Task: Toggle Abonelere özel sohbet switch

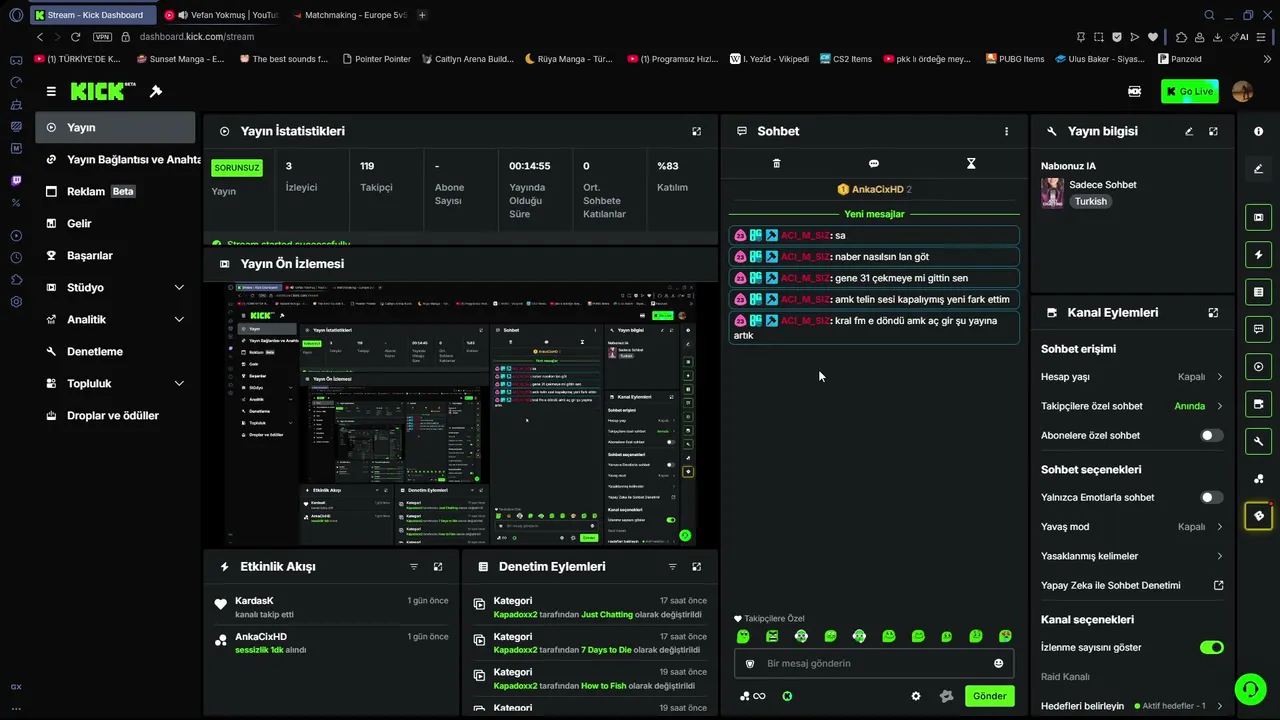Action: [1211, 435]
